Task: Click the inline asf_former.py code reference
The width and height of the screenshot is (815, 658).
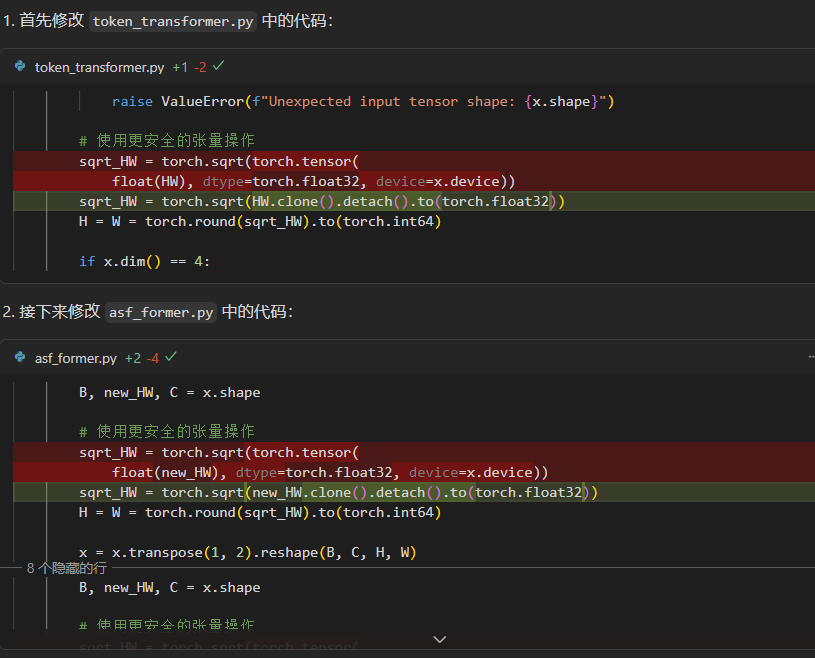Action: pos(161,312)
